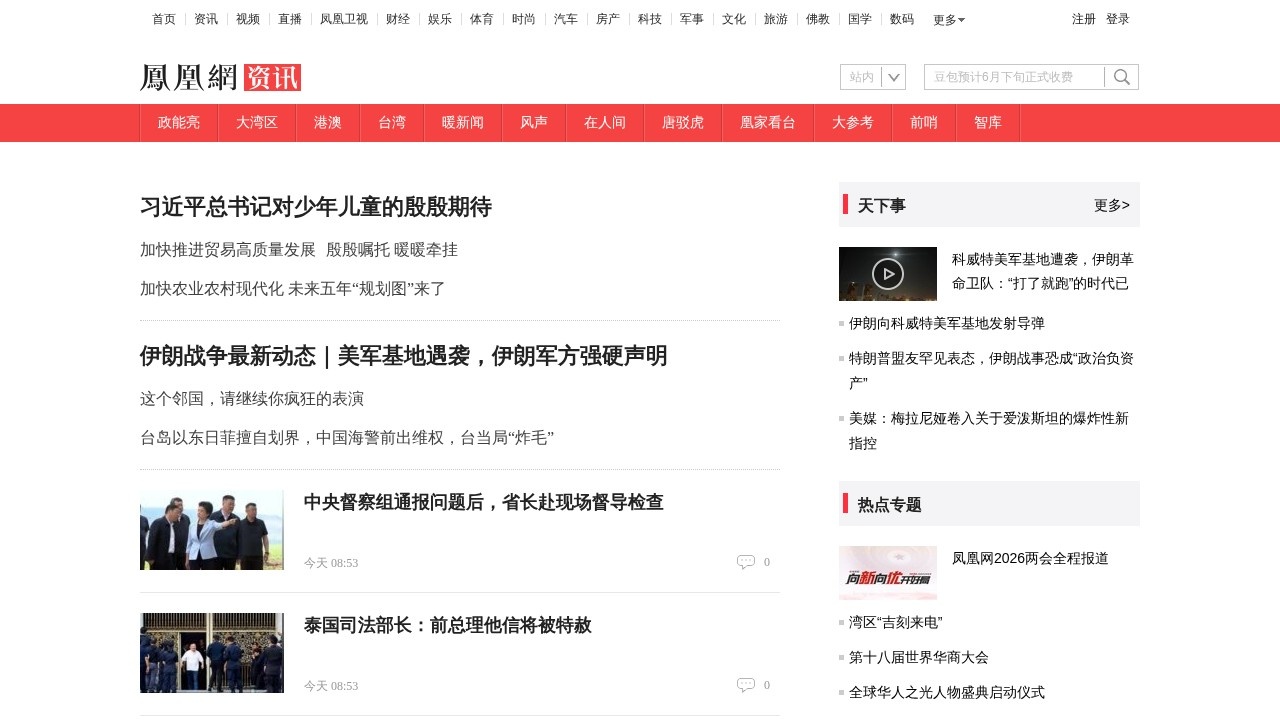
Task: Go to 首页 in the top nav
Action: point(164,19)
